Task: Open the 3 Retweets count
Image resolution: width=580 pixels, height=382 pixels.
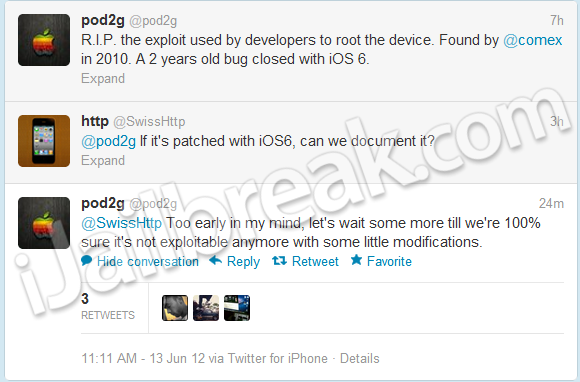Action: (x=108, y=307)
